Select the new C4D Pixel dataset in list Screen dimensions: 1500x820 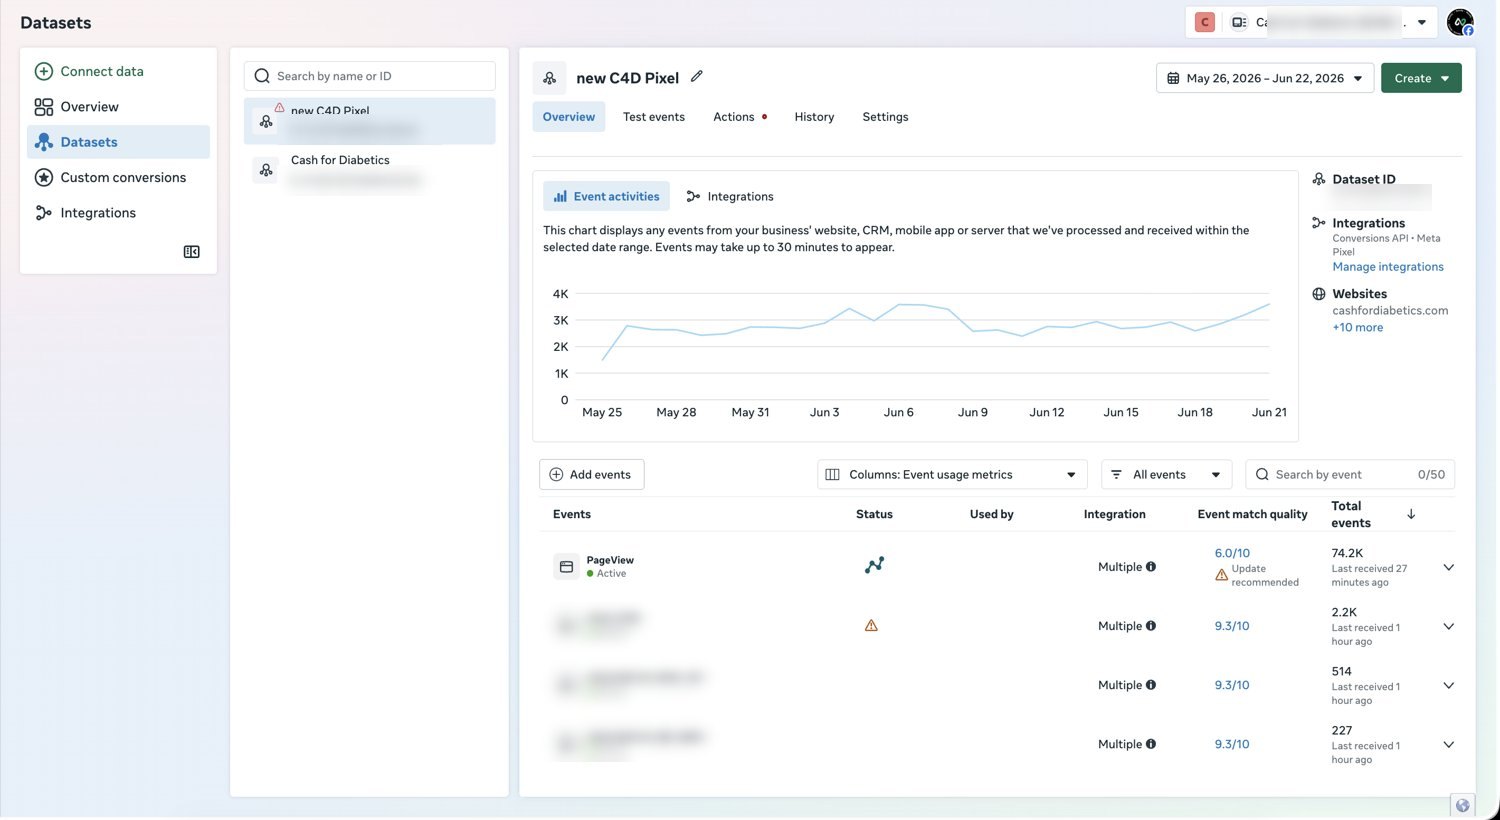[369, 121]
